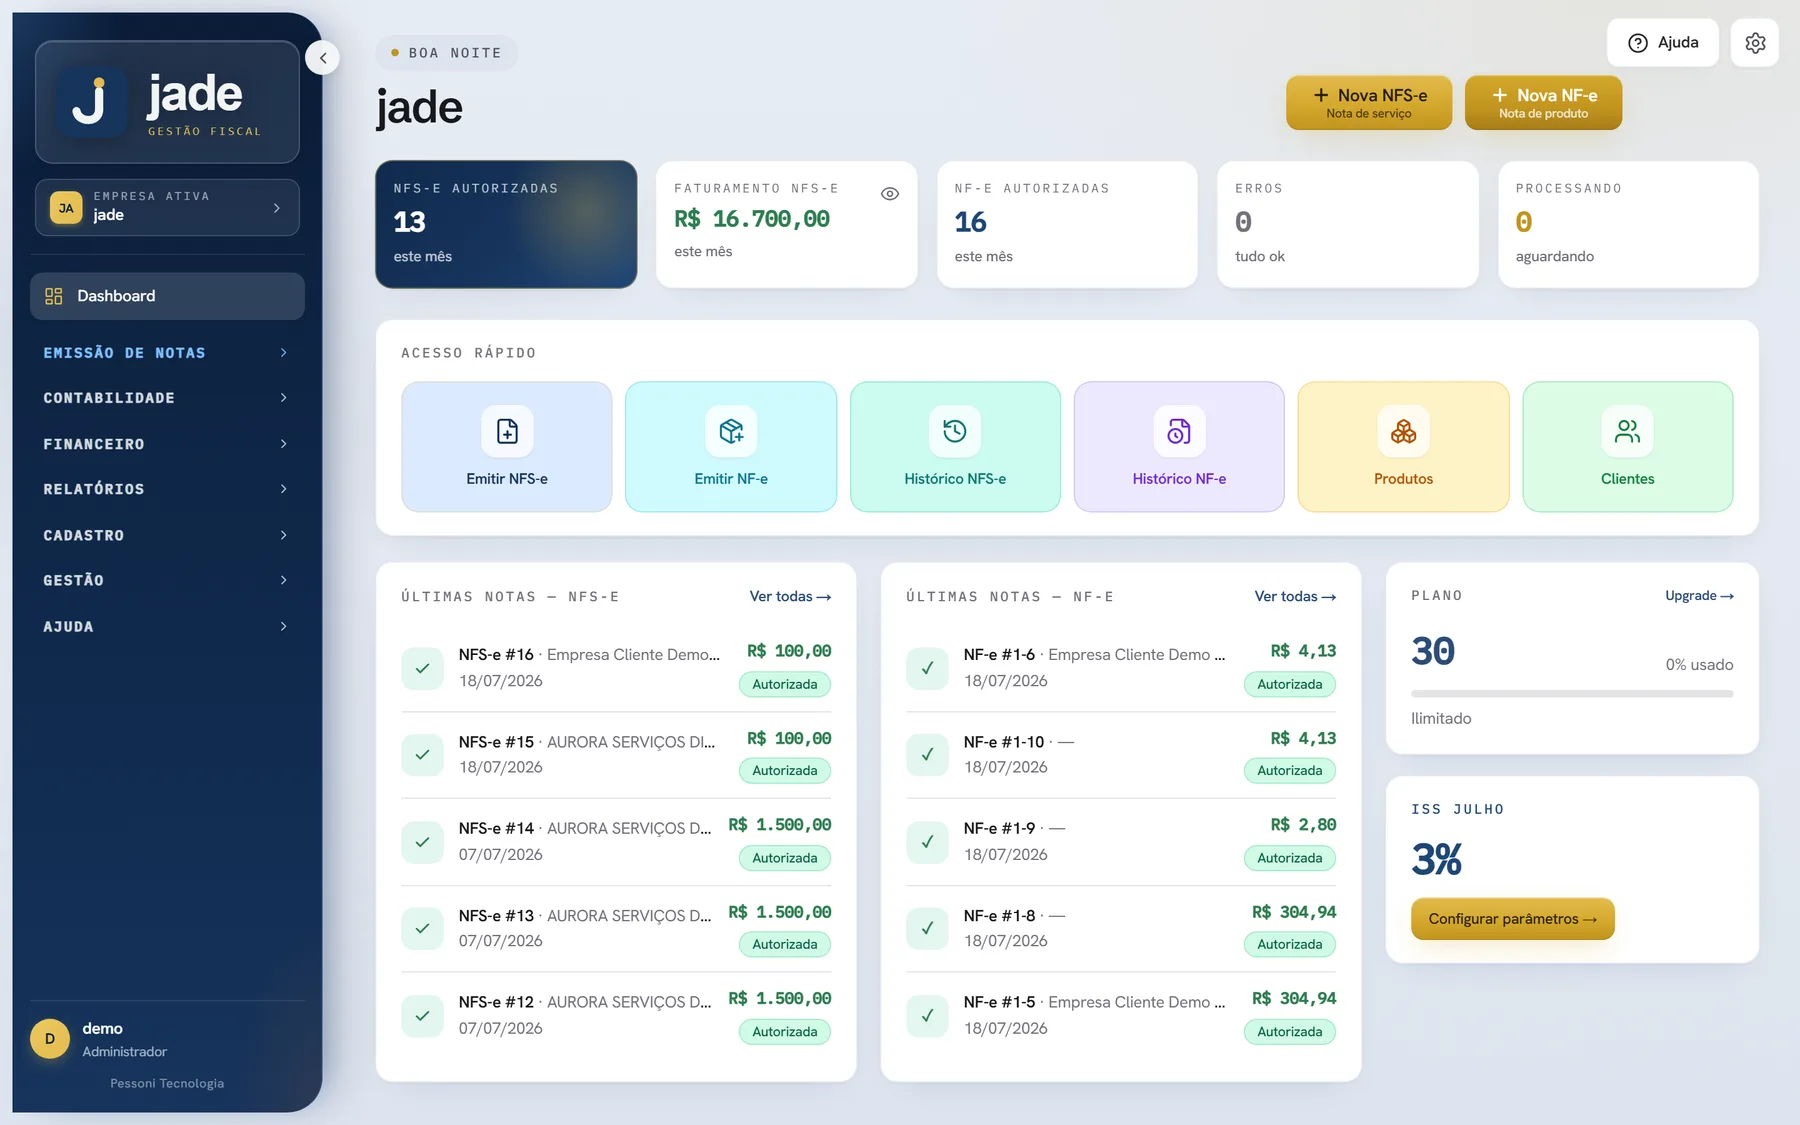The width and height of the screenshot is (1800, 1125).
Task: Click the Emitir NF-e package icon
Action: (x=731, y=431)
